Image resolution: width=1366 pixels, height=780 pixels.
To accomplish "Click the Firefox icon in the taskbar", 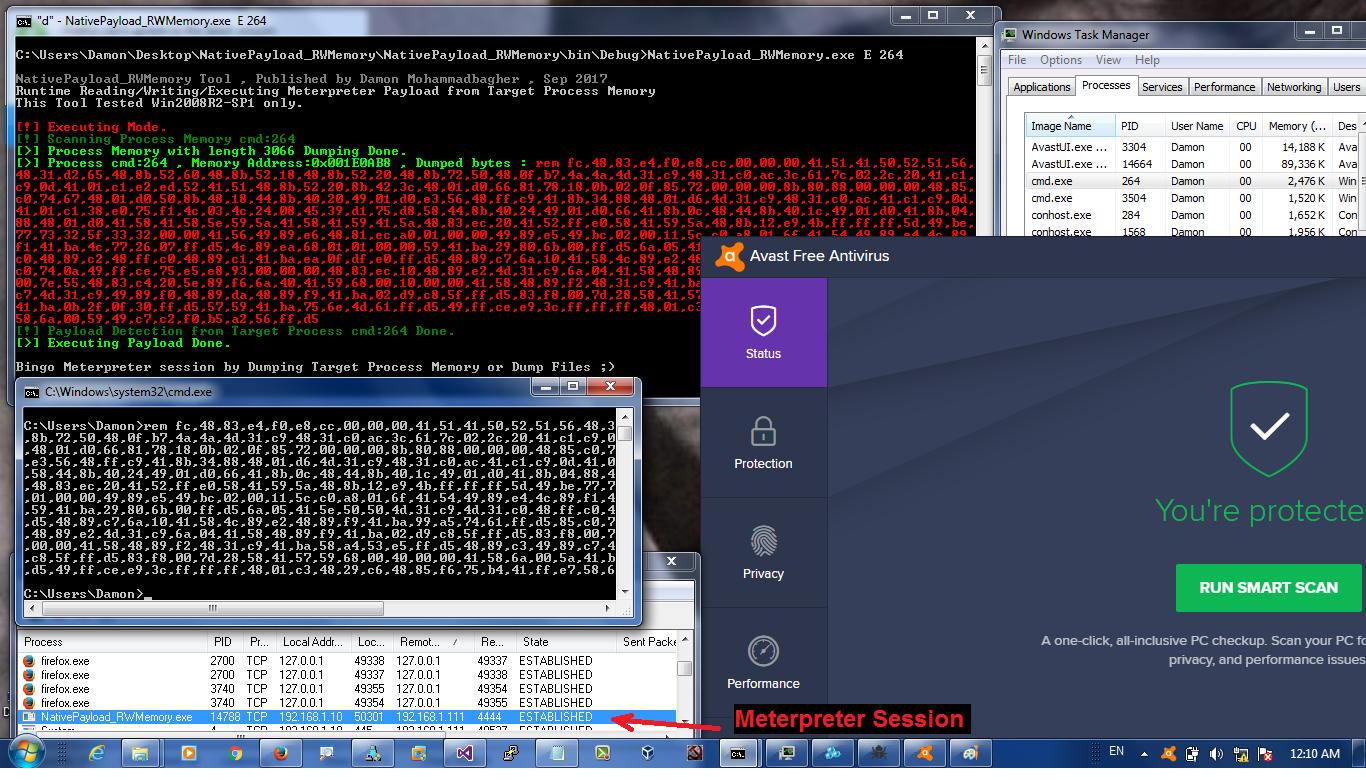I will point(281,753).
